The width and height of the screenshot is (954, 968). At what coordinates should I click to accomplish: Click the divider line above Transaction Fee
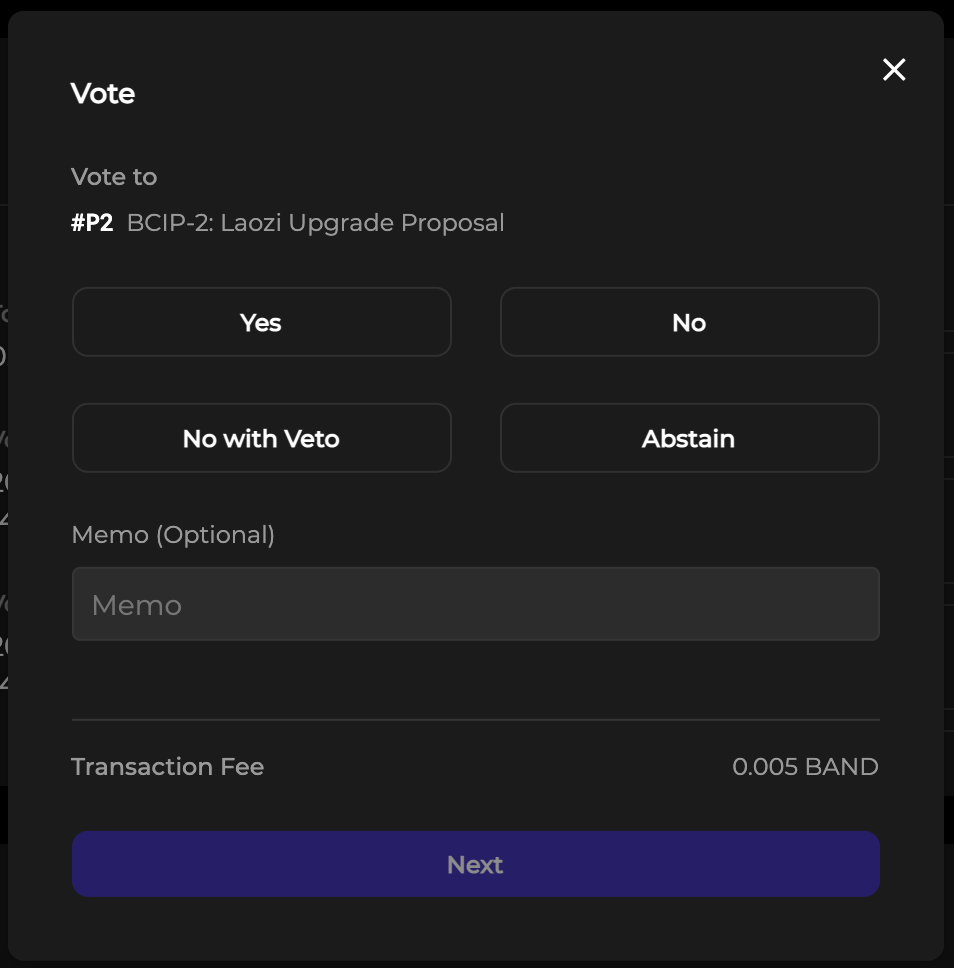pyautogui.click(x=475, y=719)
